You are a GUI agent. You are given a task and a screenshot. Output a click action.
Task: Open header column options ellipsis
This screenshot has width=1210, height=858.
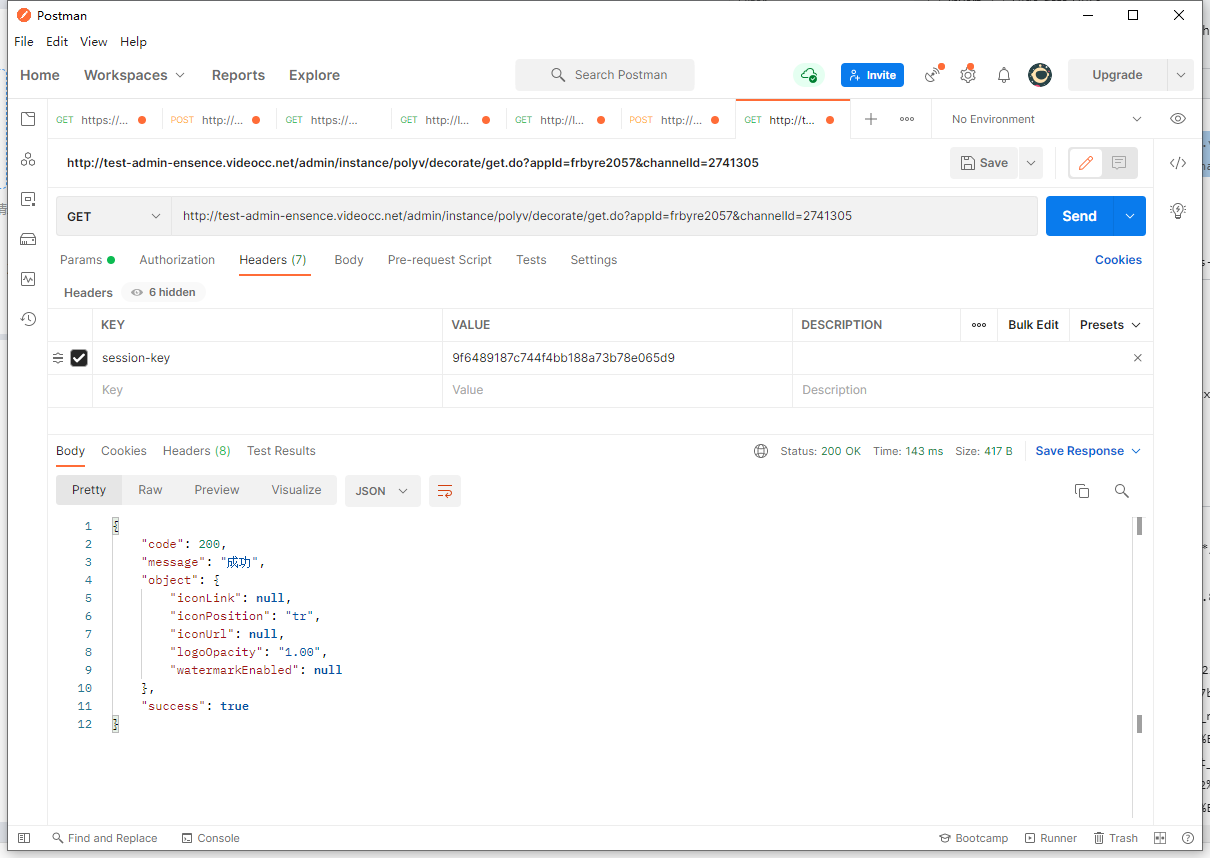[x=979, y=325]
